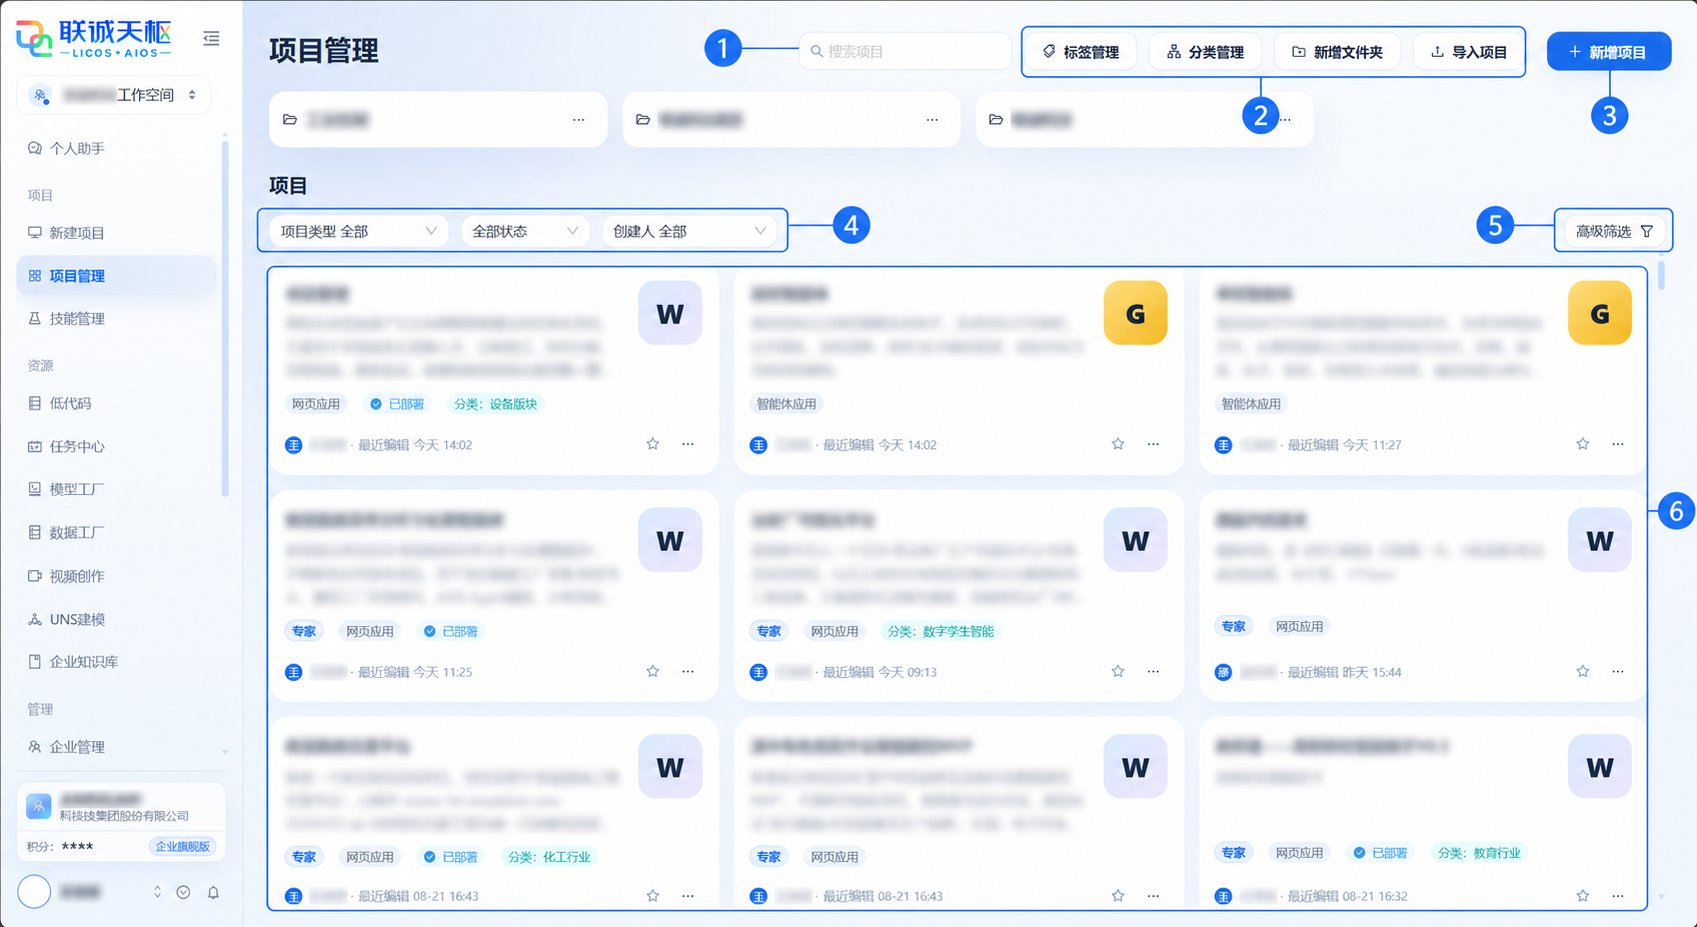
Task: Open more options on project edited 今天 11:27
Action: [x=1618, y=444]
